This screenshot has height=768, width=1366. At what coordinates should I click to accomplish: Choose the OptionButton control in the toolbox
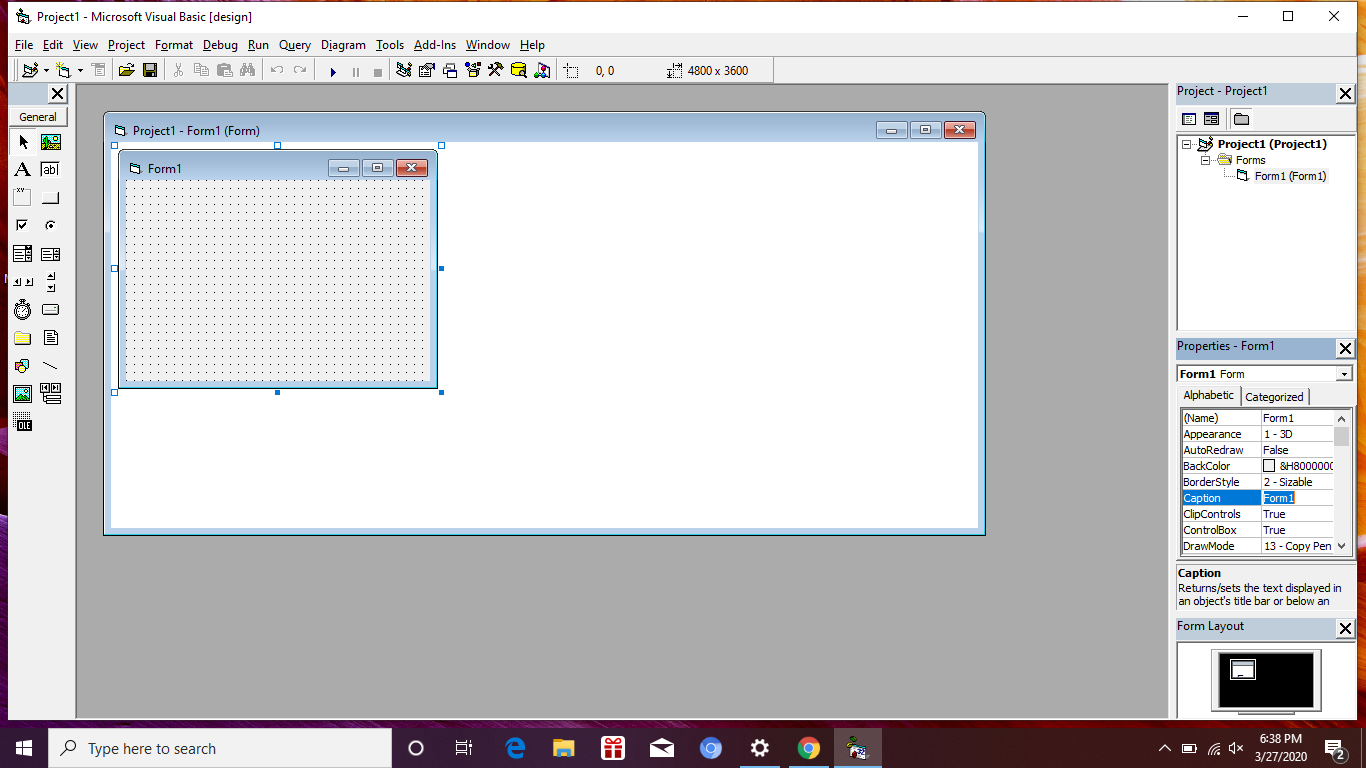51,226
